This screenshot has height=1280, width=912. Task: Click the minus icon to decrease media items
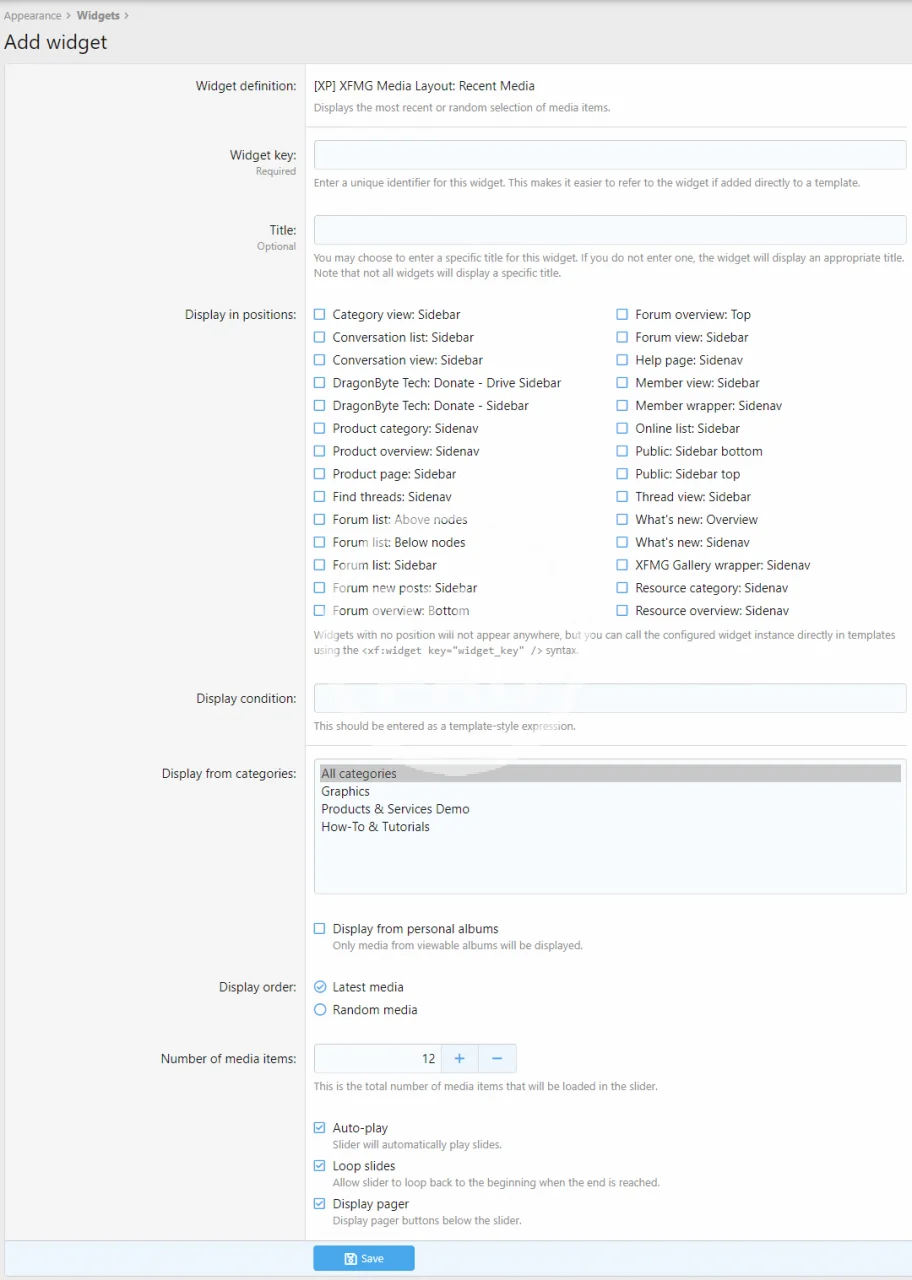(497, 1058)
